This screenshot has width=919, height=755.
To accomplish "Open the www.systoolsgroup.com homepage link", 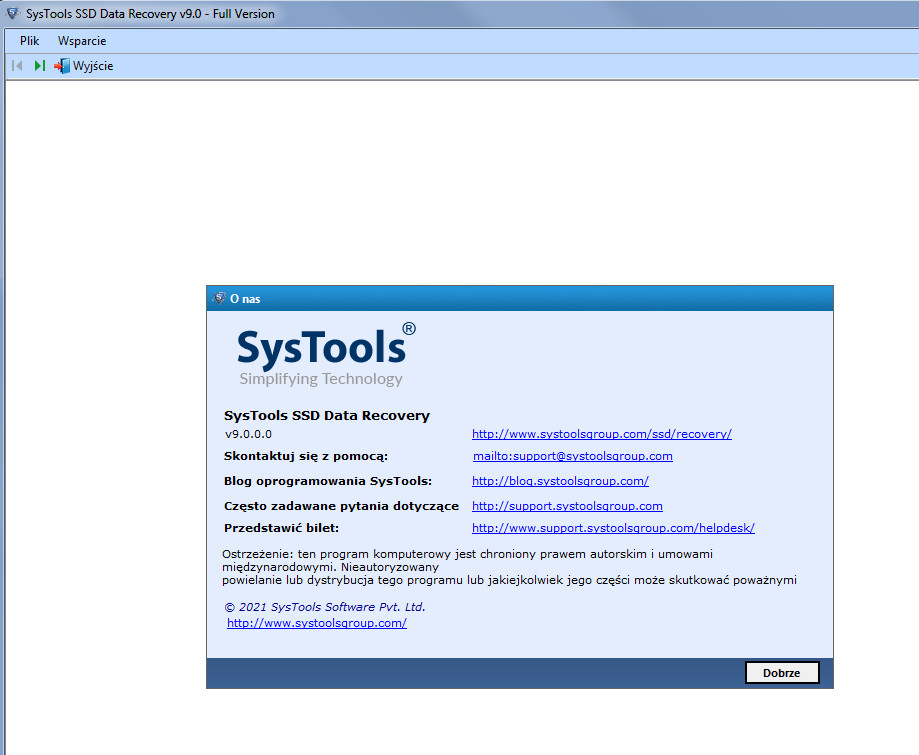I will point(316,623).
